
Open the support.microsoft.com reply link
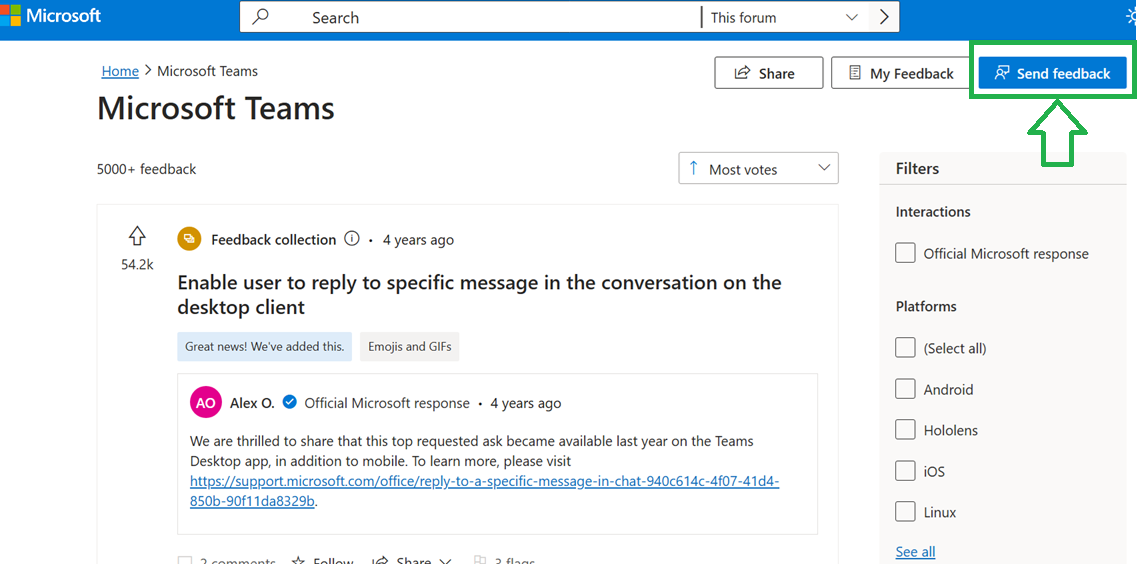484,491
